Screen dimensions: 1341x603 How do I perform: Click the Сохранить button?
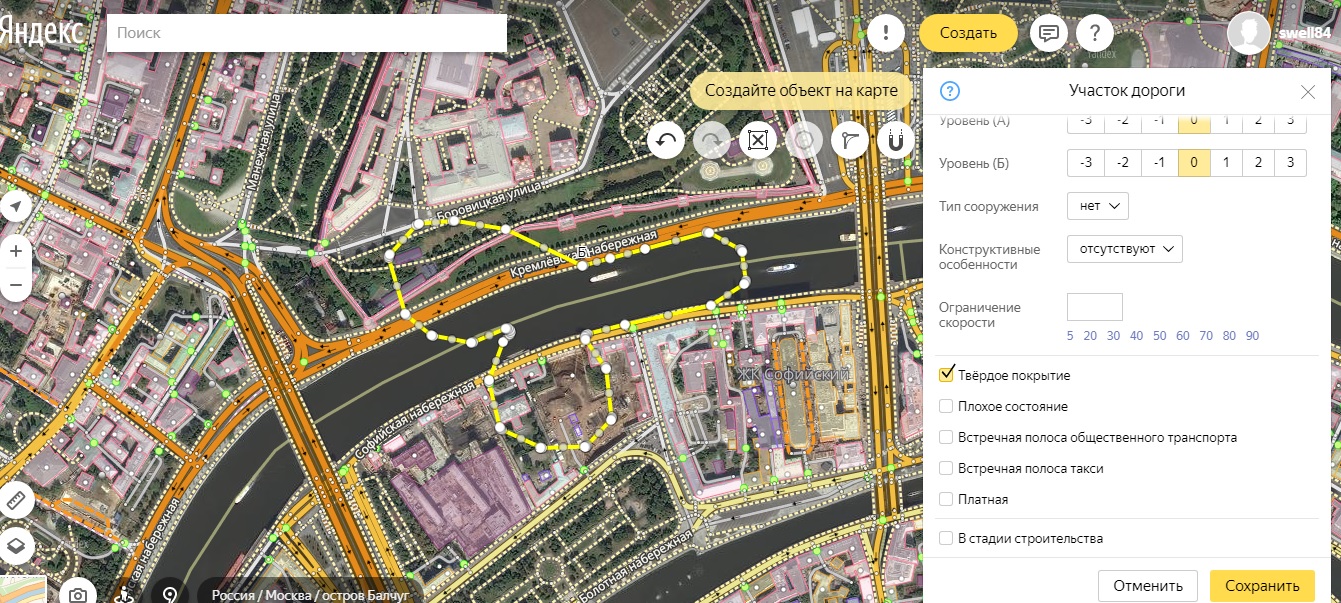pos(1262,585)
